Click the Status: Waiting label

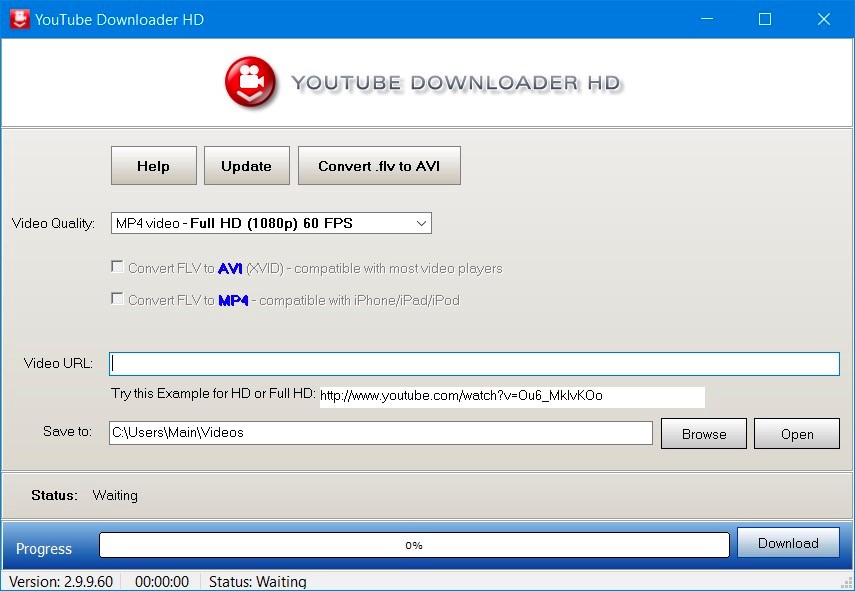click(x=86, y=495)
